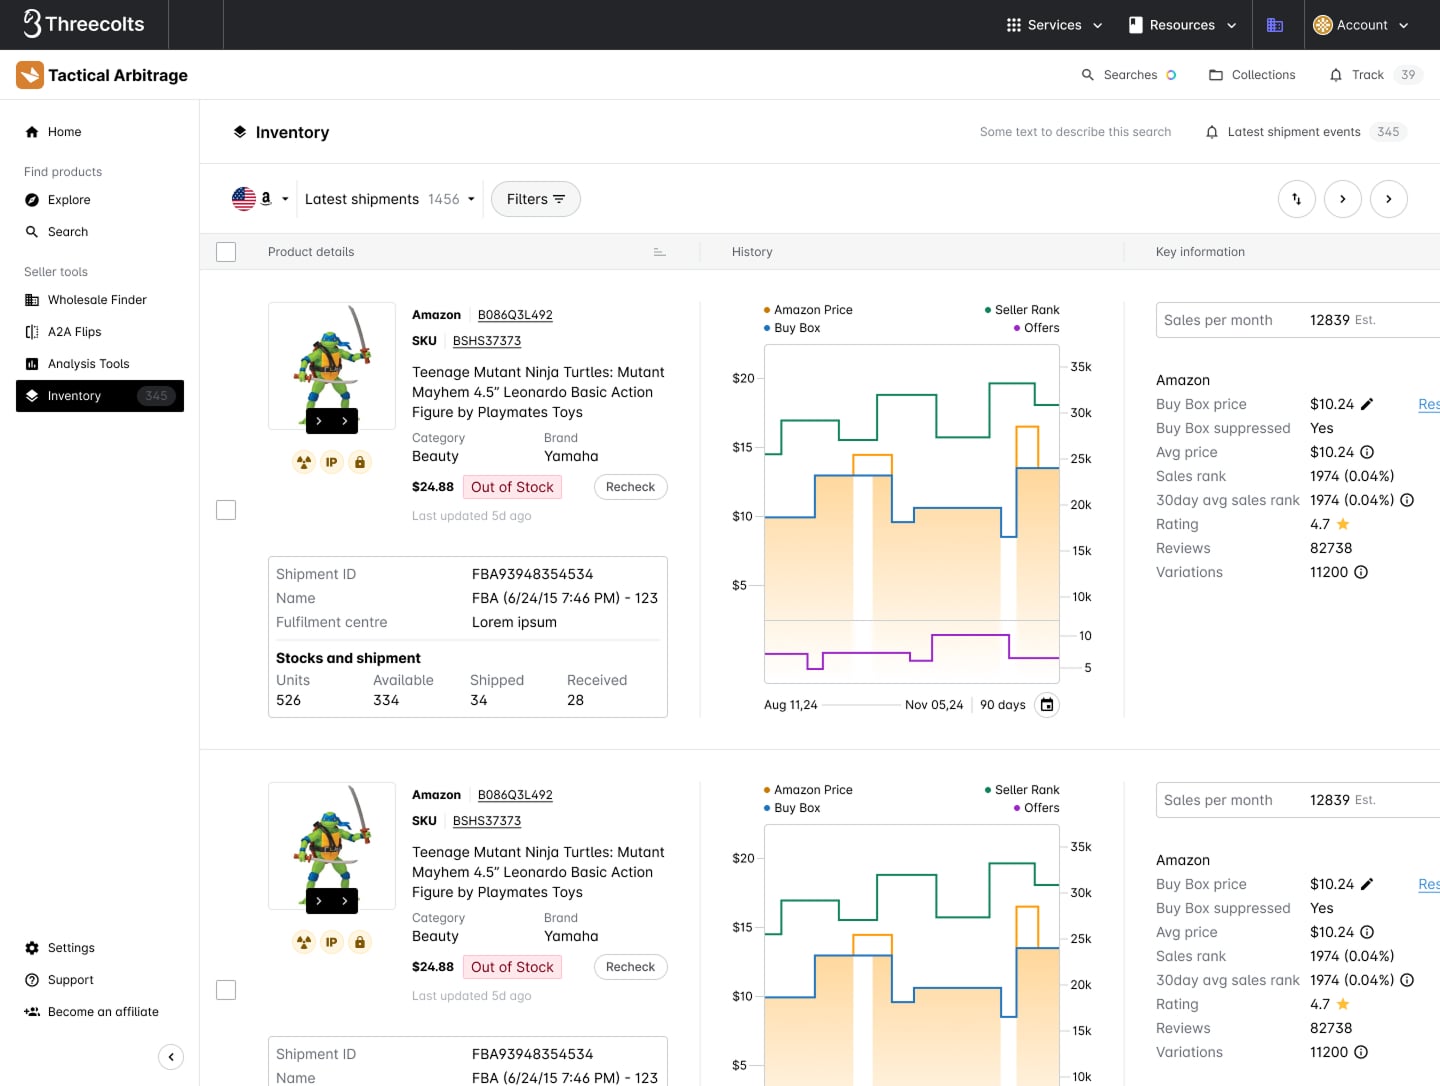Screen dimensions: 1440x1086
Task: Expand the marketplace country selector
Action: (x=261, y=199)
